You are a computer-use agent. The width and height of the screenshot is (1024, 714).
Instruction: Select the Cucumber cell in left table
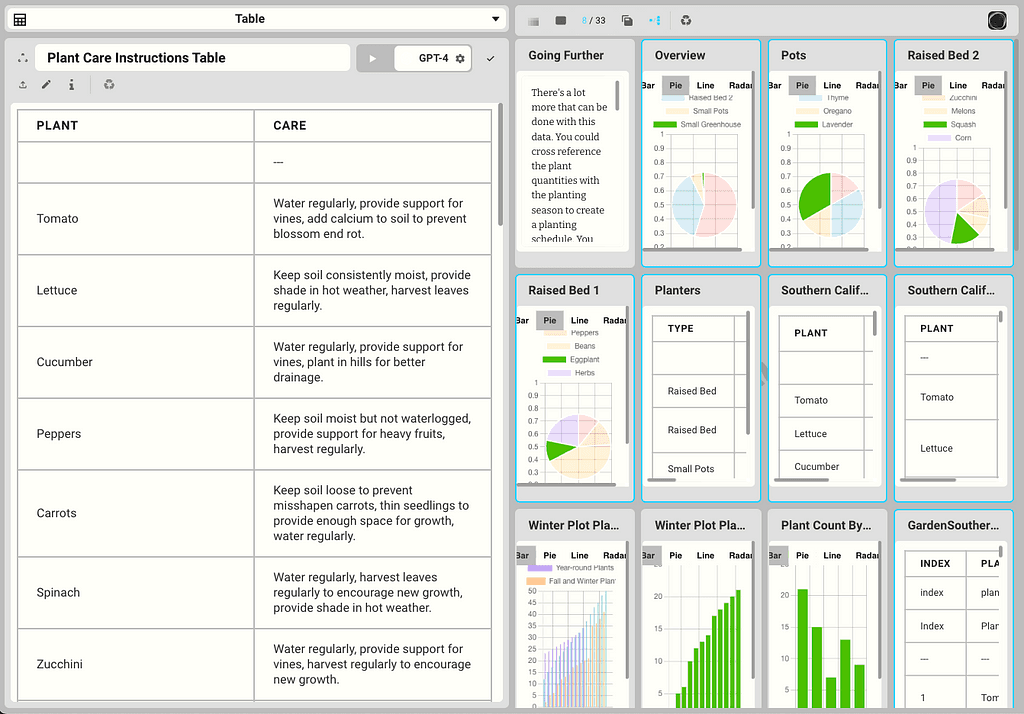[x=136, y=363]
